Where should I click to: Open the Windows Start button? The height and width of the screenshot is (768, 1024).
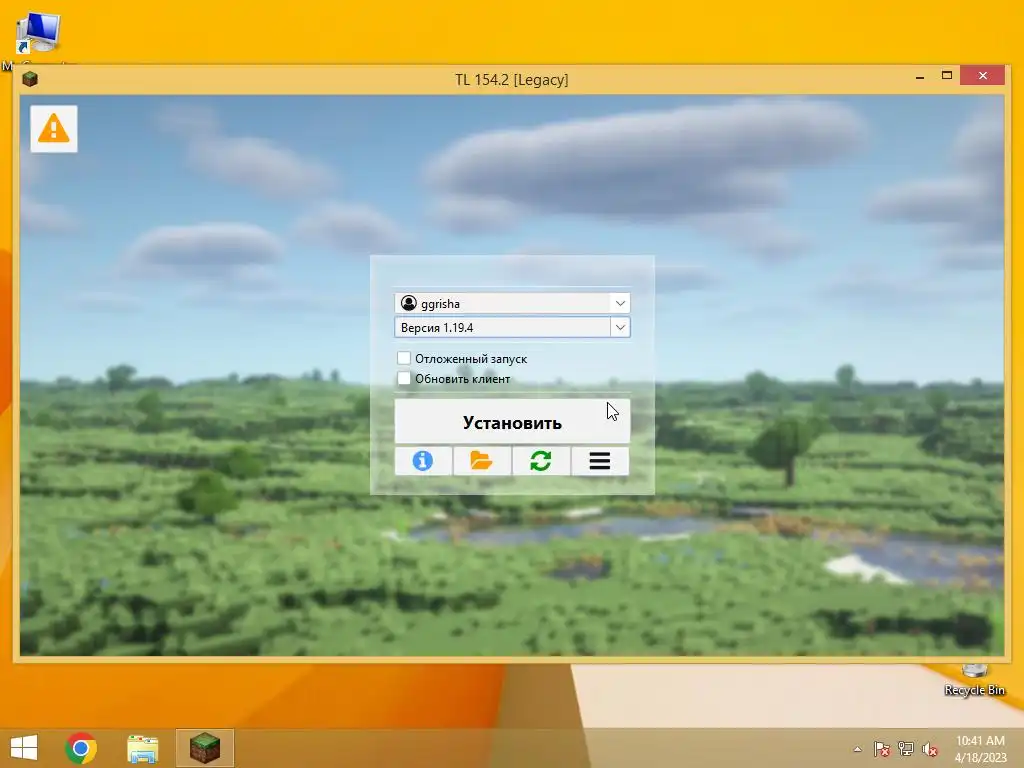24,748
